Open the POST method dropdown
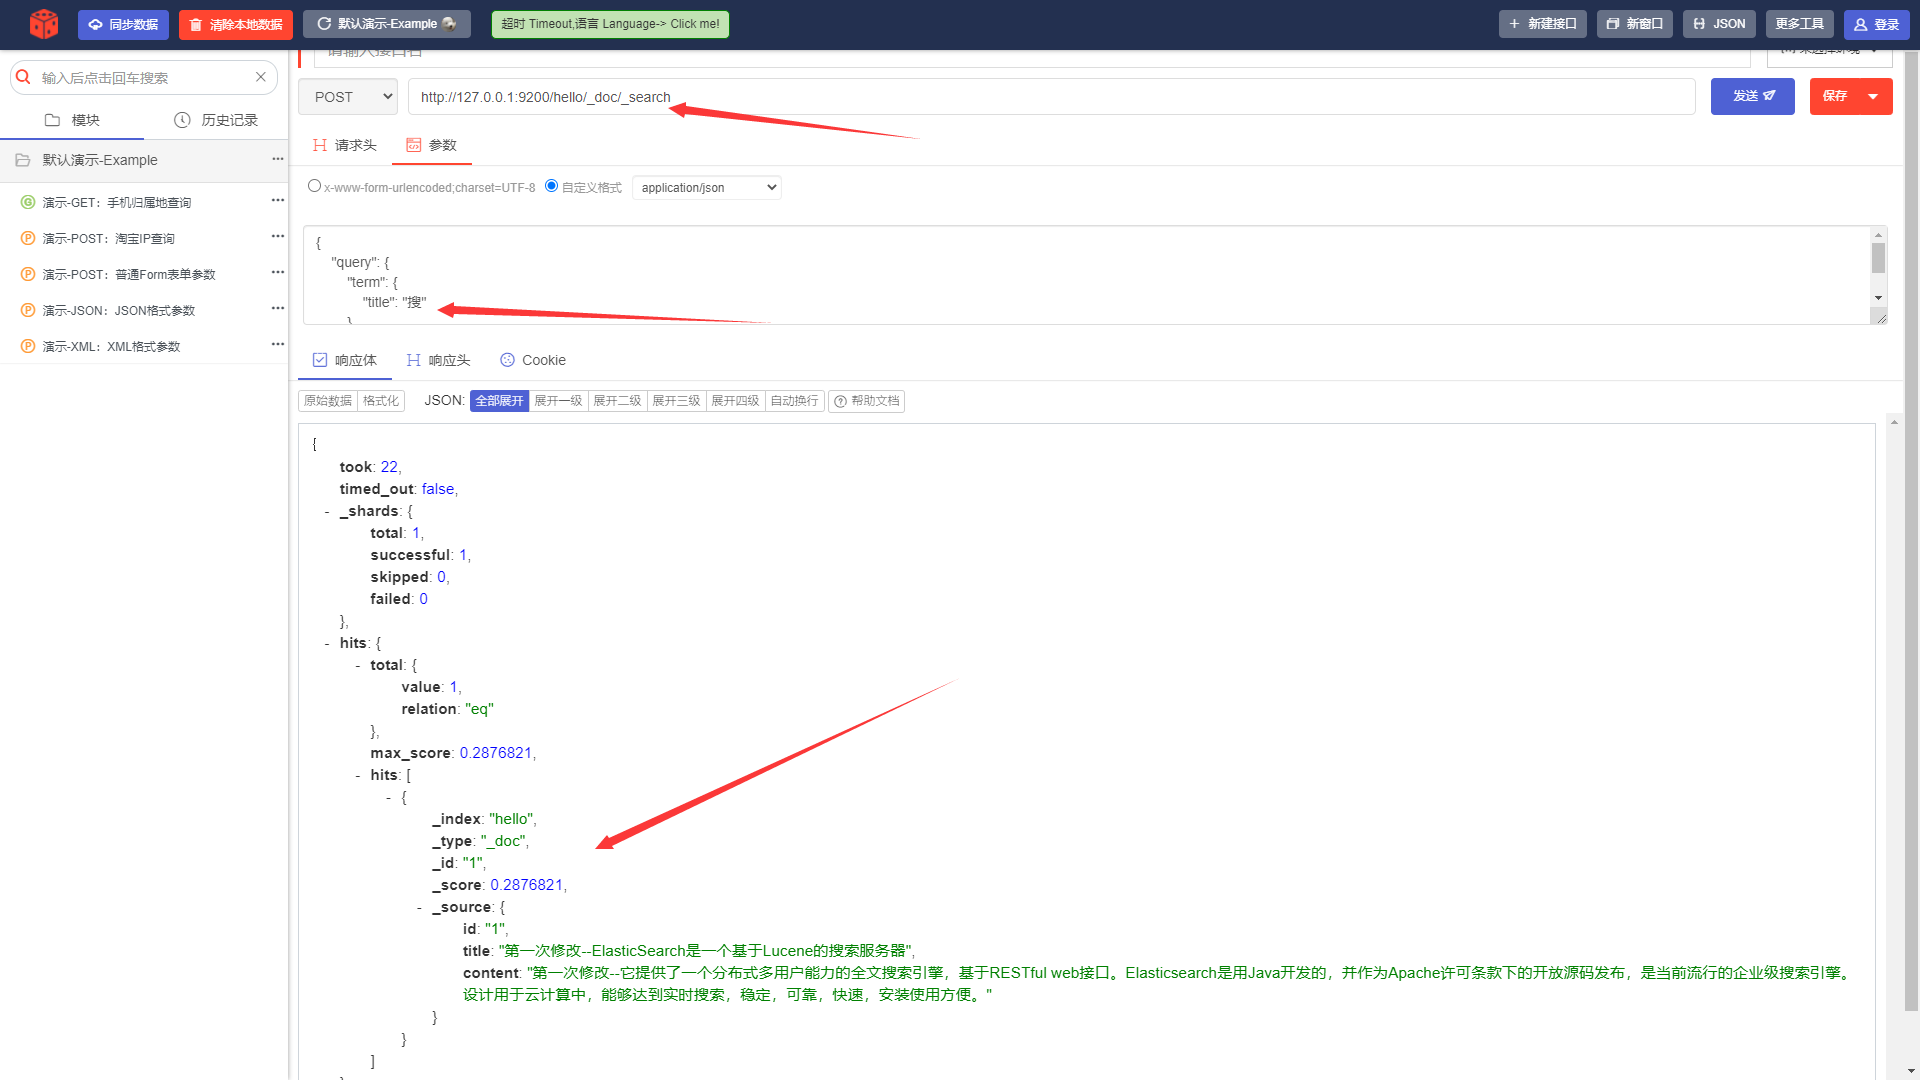This screenshot has width=1920, height=1080. (348, 97)
